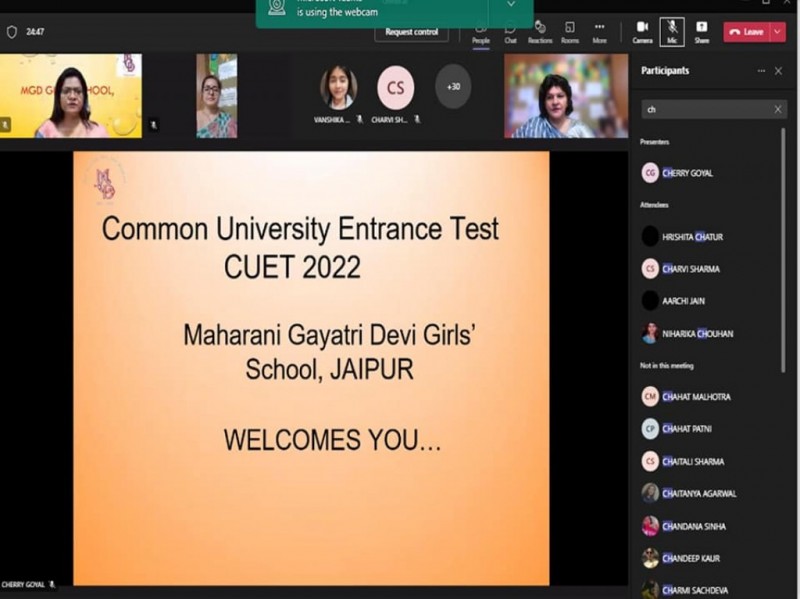Click the Presenters section heading
The image size is (800, 599).
click(655, 142)
